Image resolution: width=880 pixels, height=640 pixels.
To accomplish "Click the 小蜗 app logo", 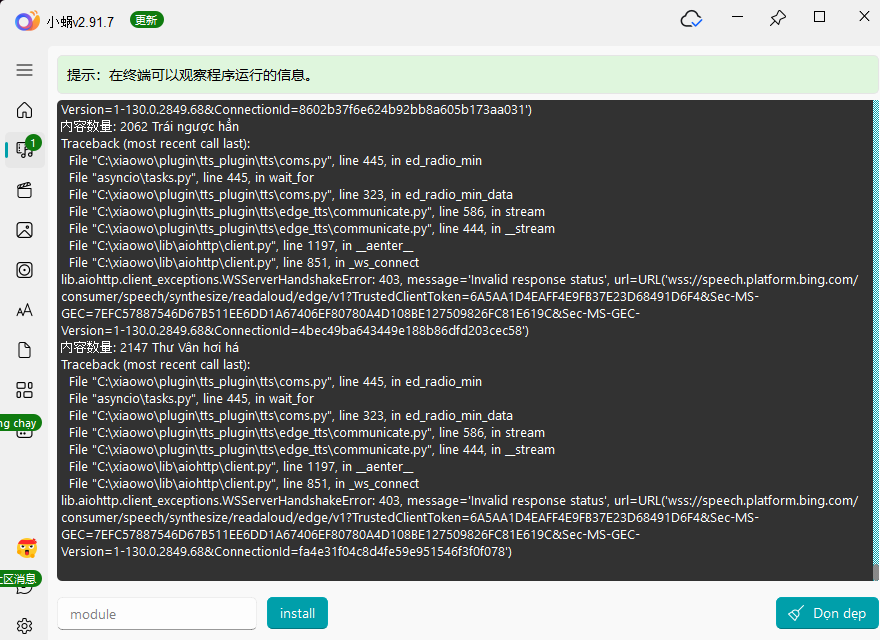I will point(27,21).
